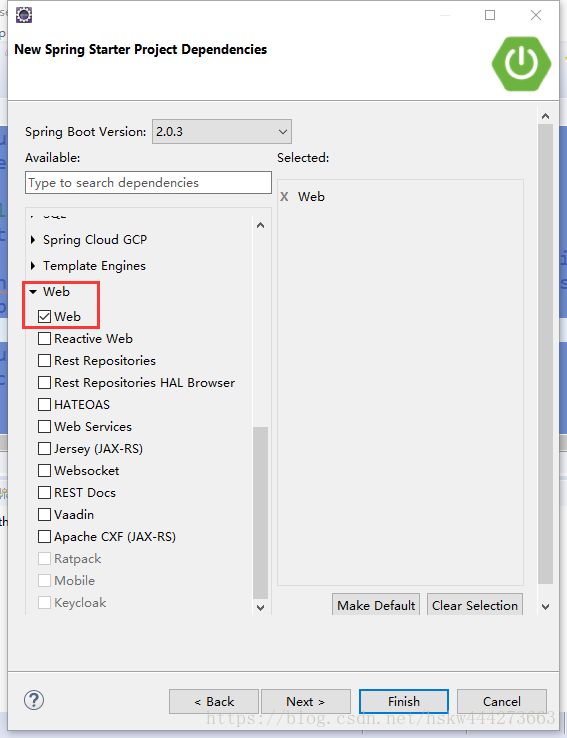Close the dialog window

[x=536, y=15]
